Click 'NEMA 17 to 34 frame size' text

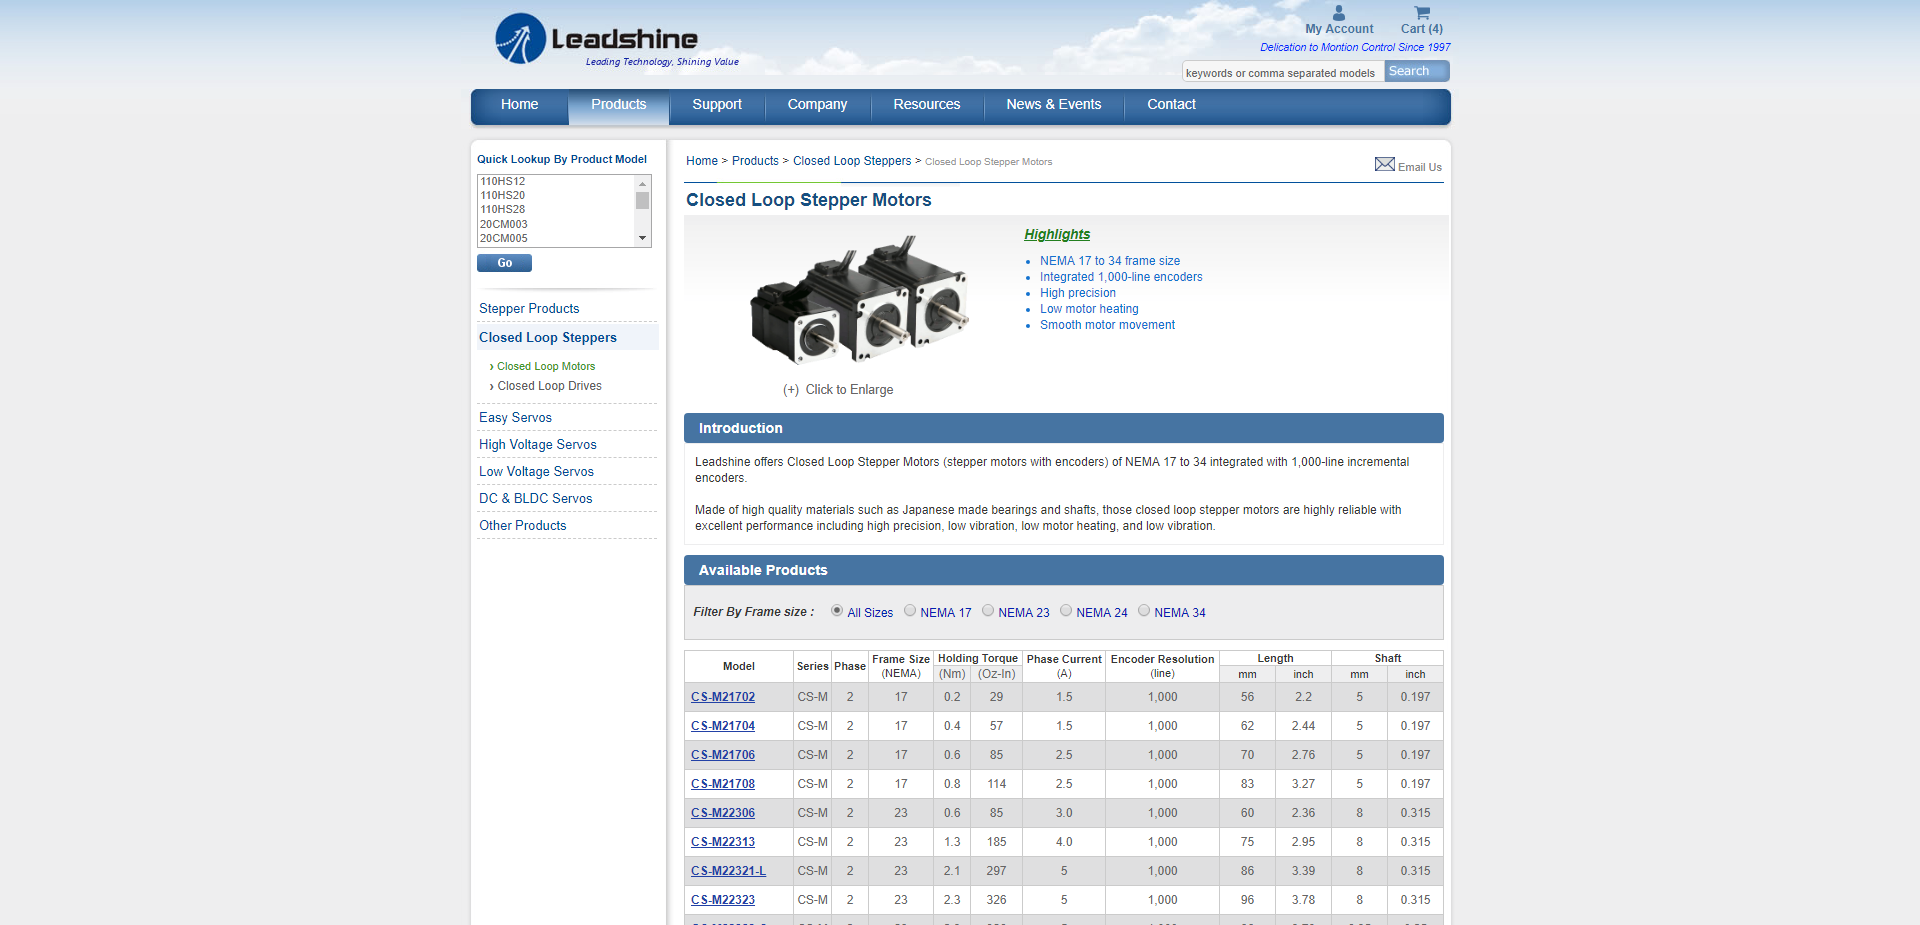tap(1110, 261)
